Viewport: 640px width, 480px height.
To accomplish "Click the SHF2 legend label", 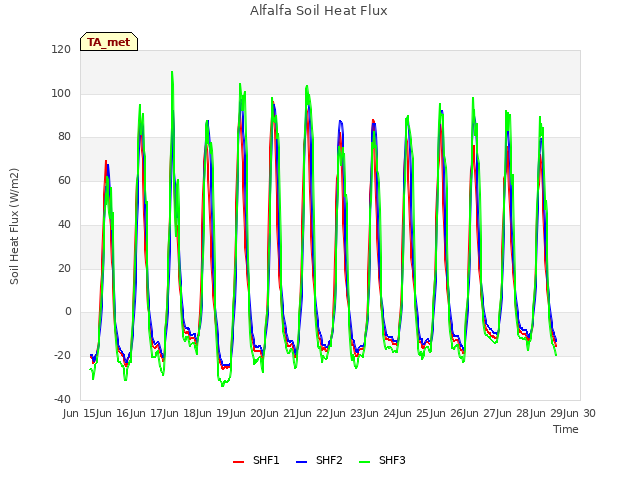I will pyautogui.click(x=329, y=460).
